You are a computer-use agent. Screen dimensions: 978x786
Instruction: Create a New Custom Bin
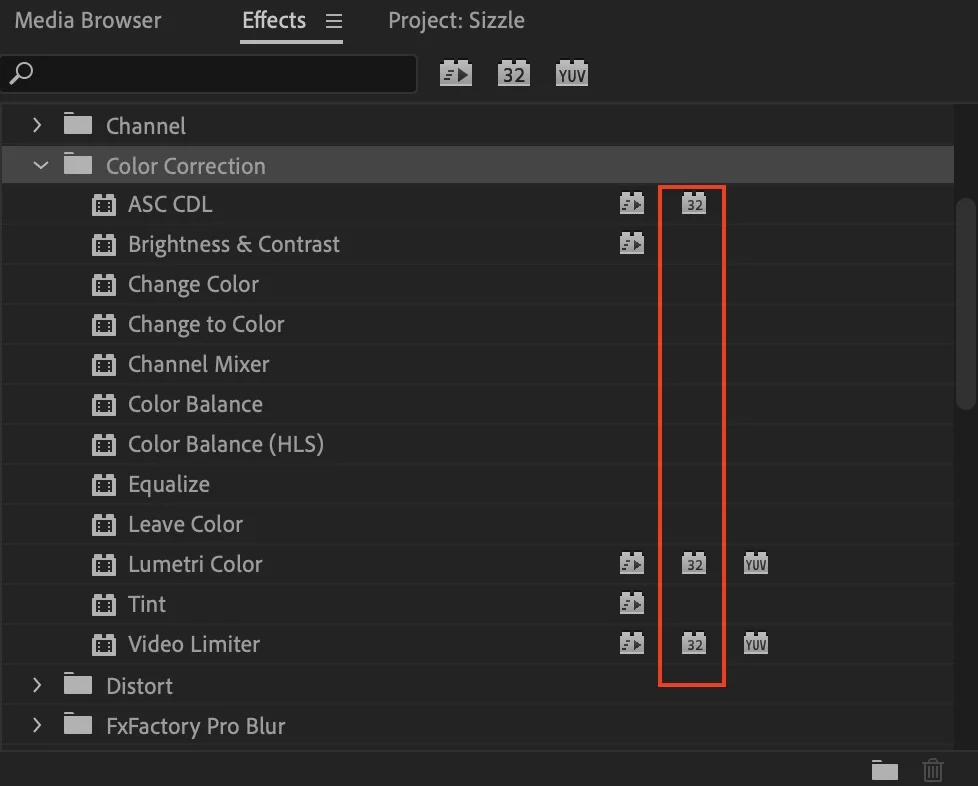[x=884, y=770]
